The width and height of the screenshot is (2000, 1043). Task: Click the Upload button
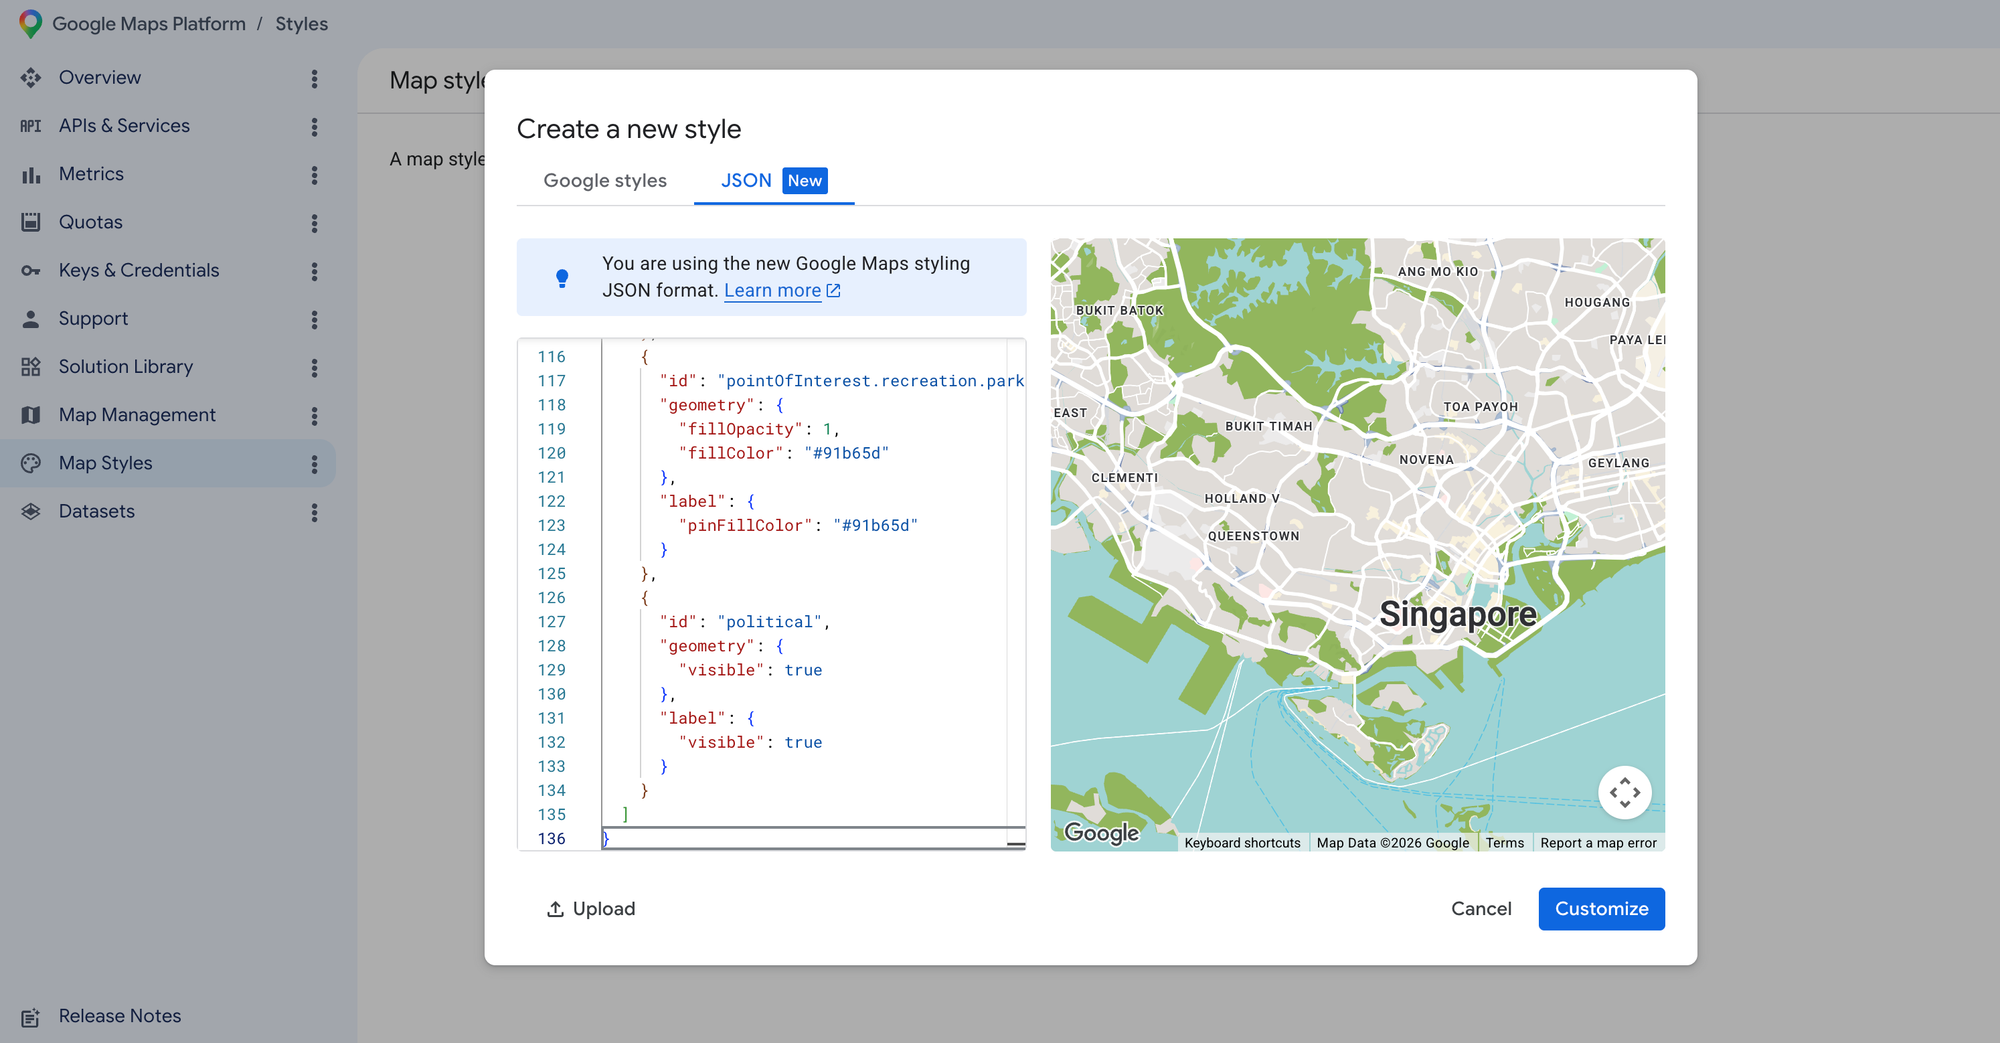click(591, 909)
